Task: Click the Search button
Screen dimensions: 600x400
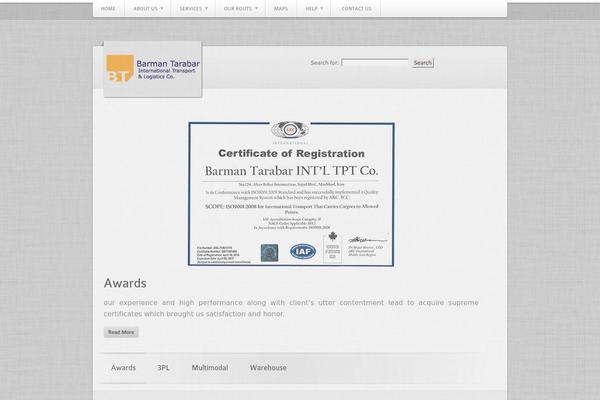Action: [x=423, y=63]
